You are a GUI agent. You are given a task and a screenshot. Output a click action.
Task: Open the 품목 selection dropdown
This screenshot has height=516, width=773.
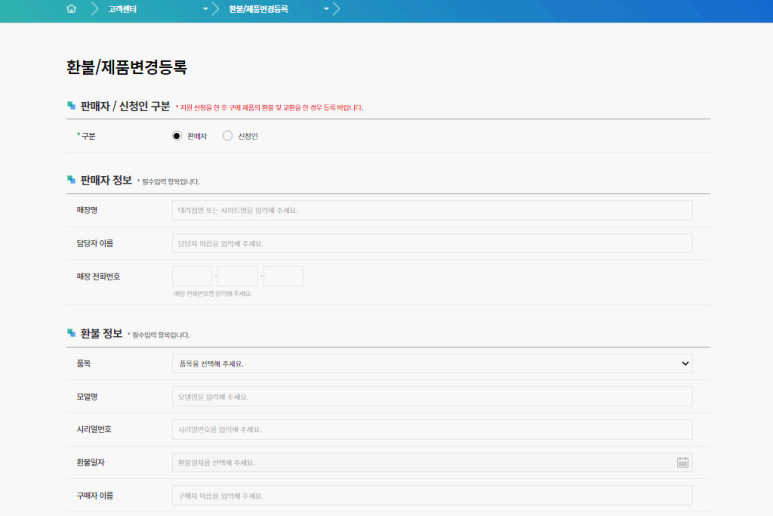(432, 363)
